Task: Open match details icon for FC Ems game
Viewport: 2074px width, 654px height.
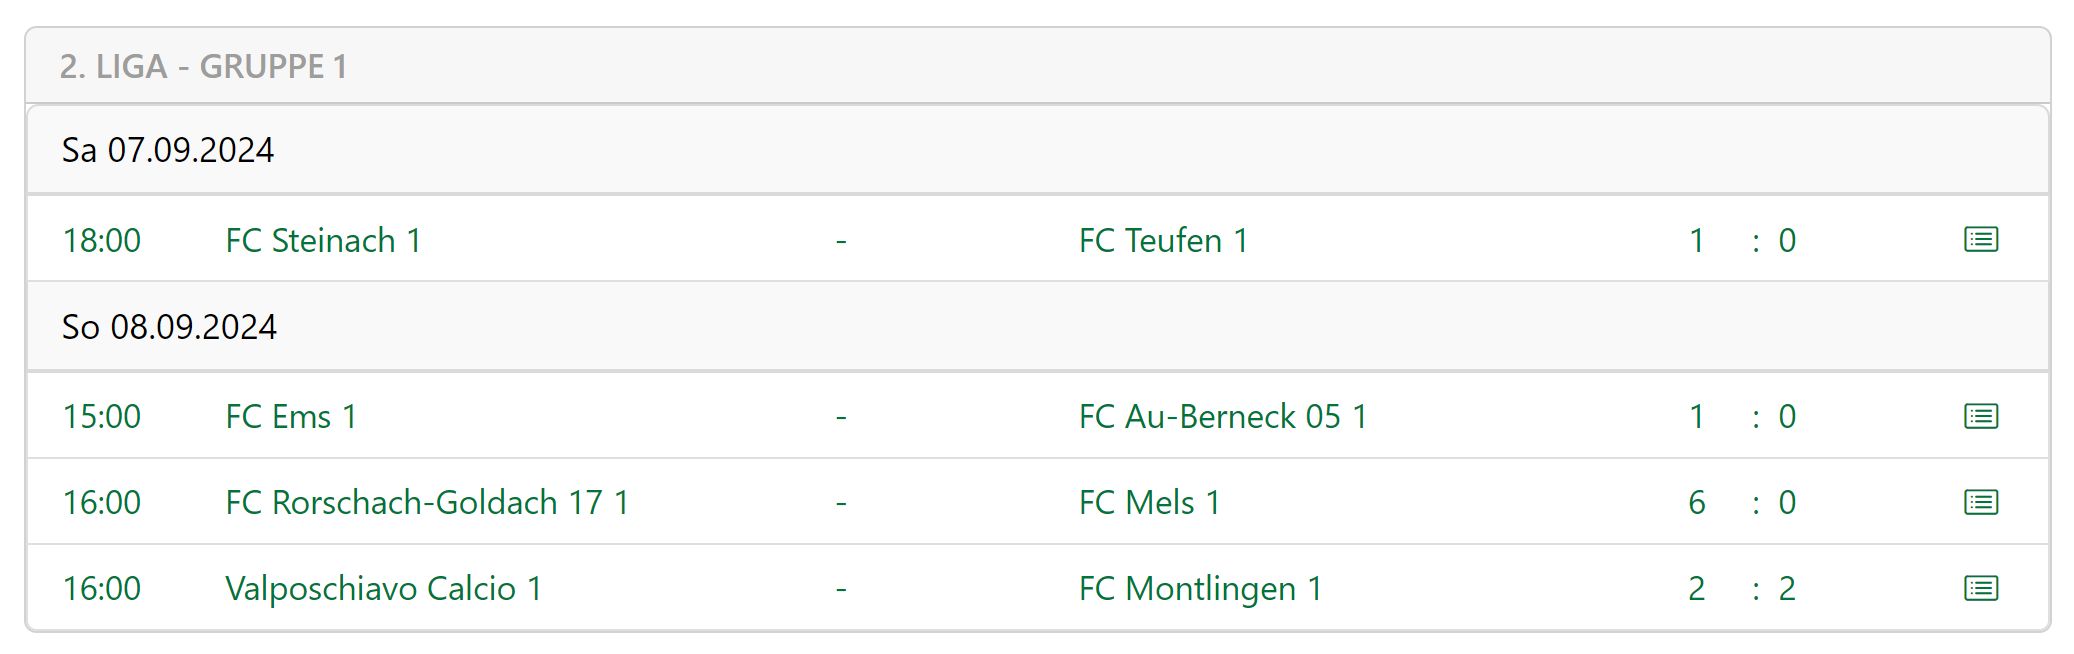Action: coord(1981,416)
